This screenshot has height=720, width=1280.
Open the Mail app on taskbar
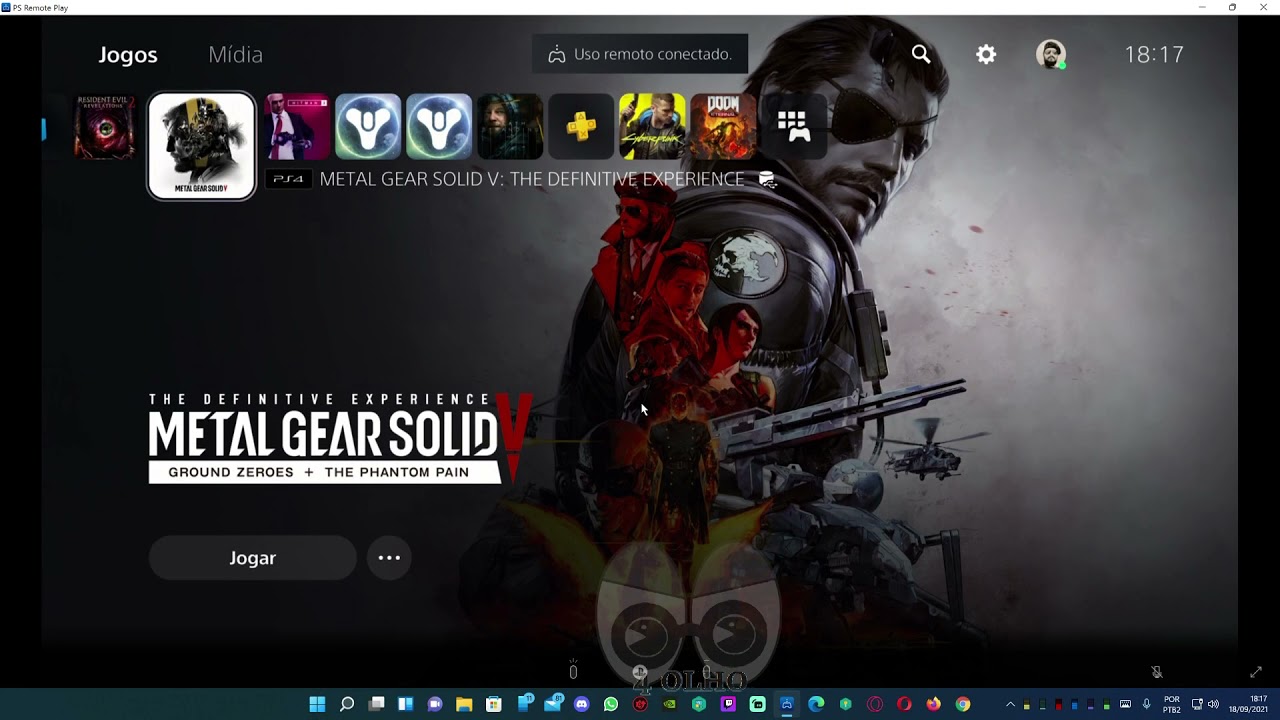click(552, 703)
